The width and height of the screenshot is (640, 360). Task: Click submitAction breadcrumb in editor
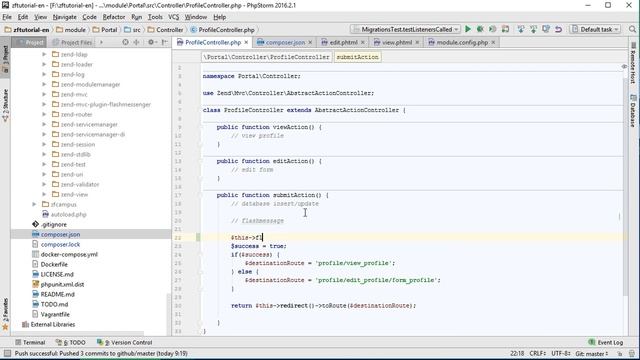(357, 57)
